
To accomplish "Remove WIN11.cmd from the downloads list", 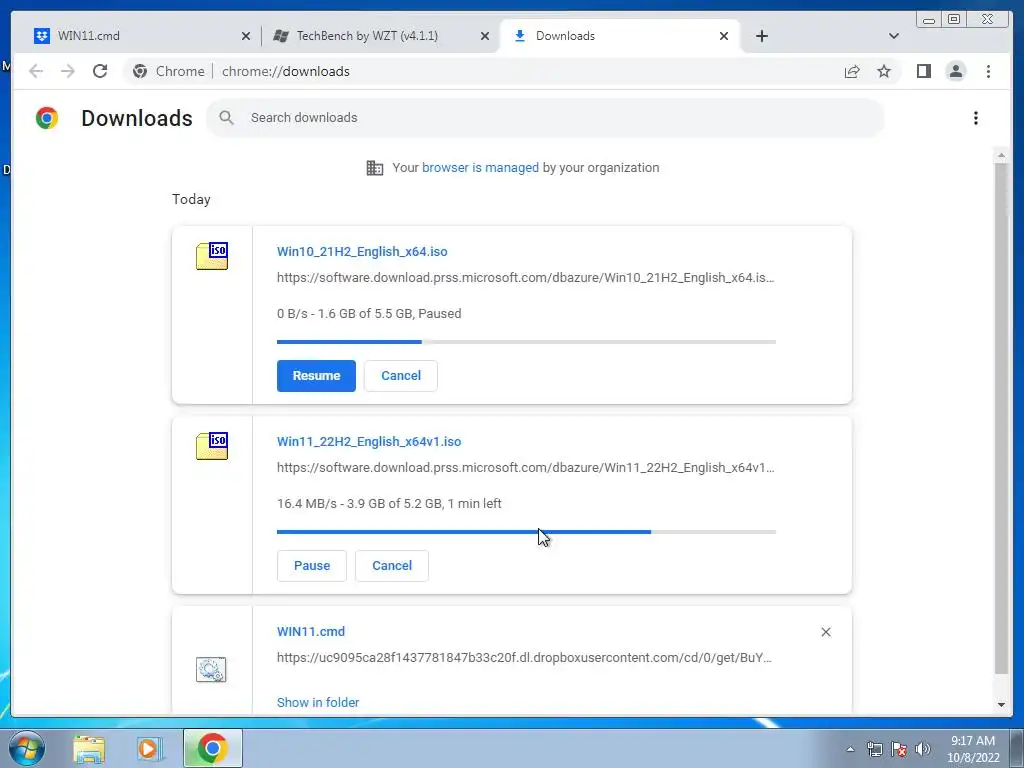I will pyautogui.click(x=825, y=632).
